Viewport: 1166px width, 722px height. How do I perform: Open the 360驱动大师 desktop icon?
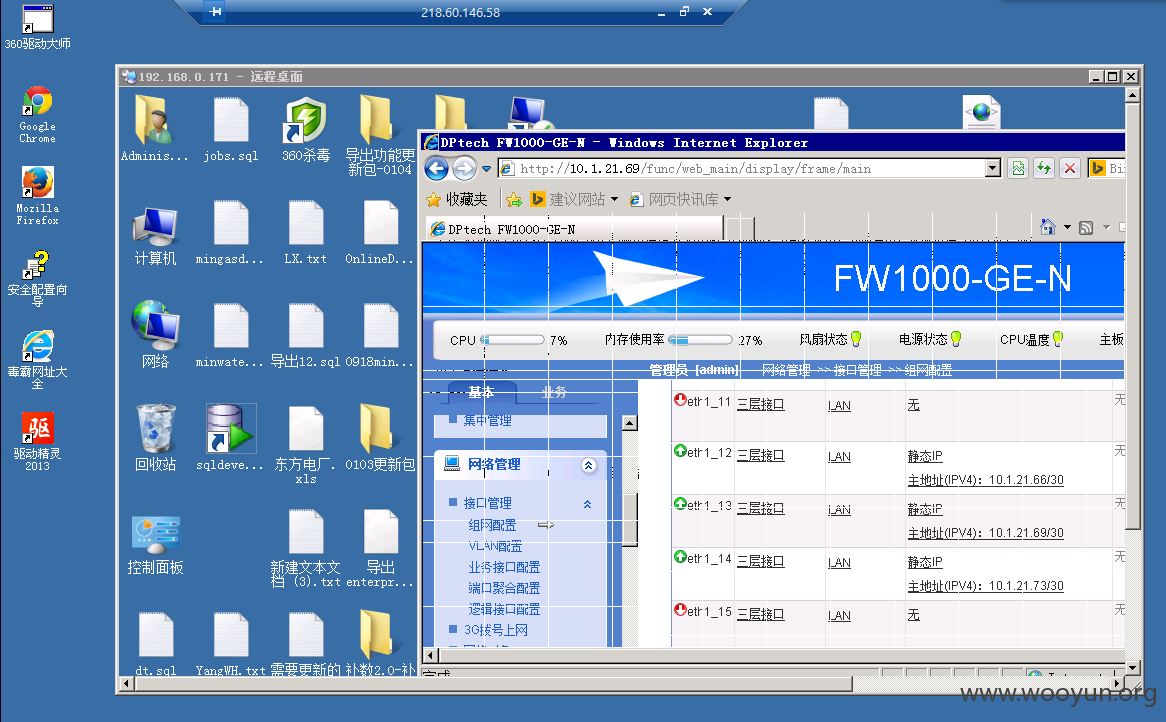[x=37, y=25]
